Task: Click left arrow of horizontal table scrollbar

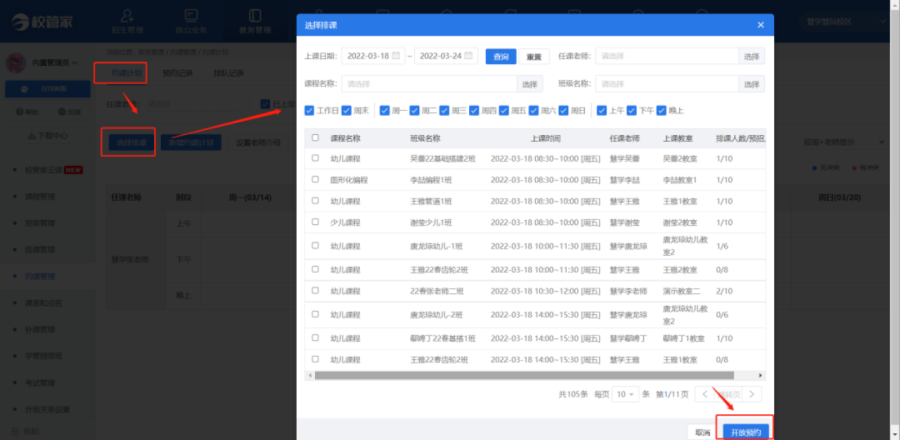Action: click(x=309, y=375)
